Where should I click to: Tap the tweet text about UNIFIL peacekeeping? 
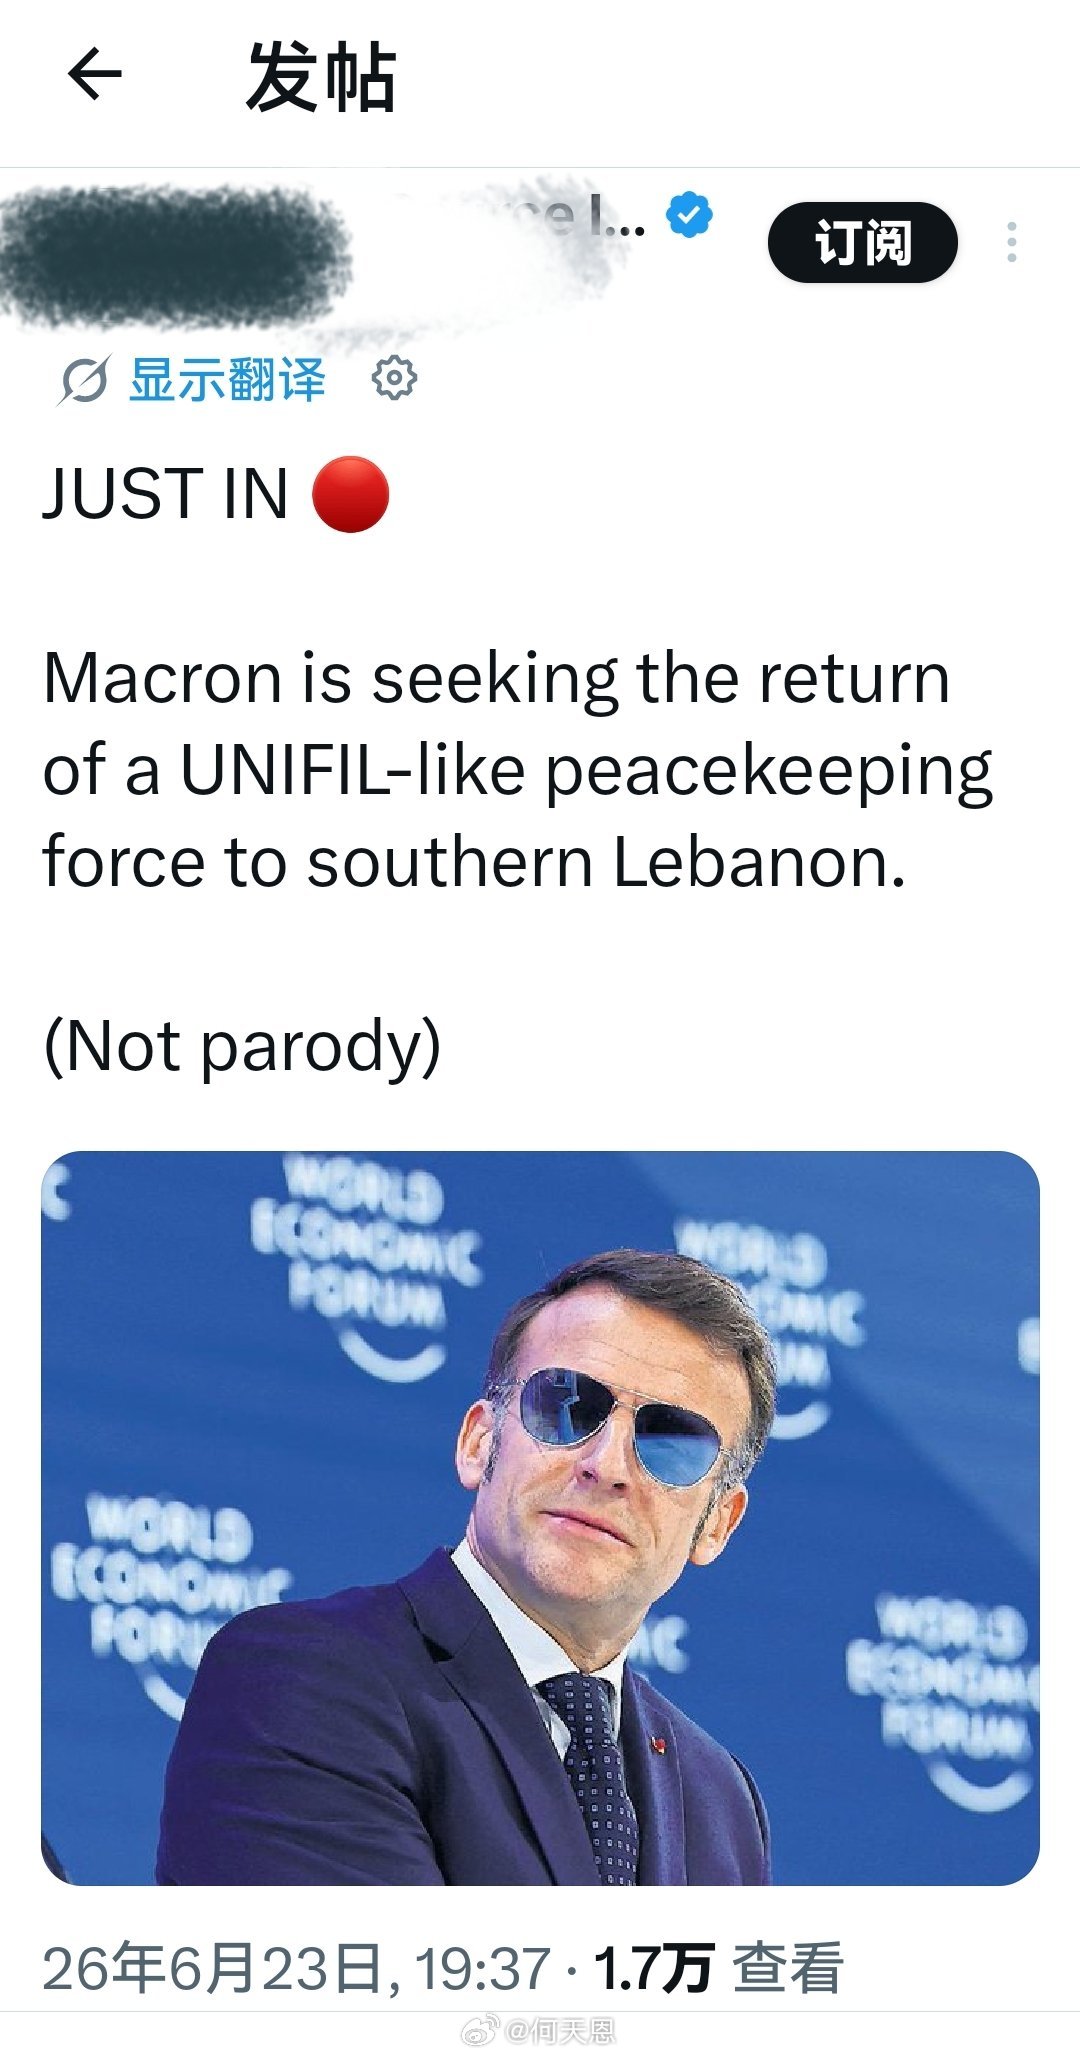(517, 770)
